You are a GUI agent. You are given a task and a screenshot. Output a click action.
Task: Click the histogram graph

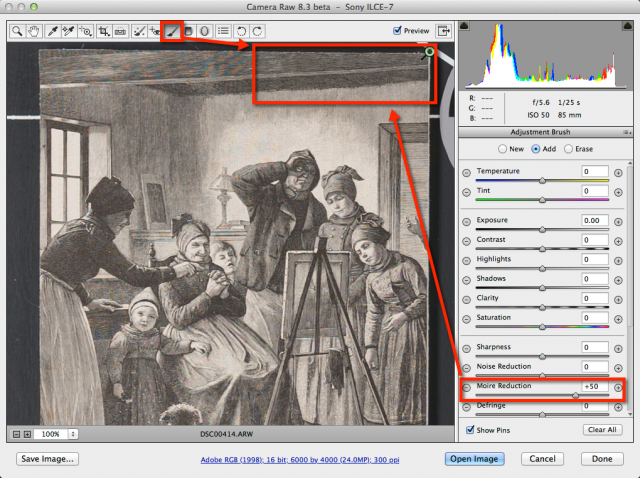pyautogui.click(x=546, y=56)
